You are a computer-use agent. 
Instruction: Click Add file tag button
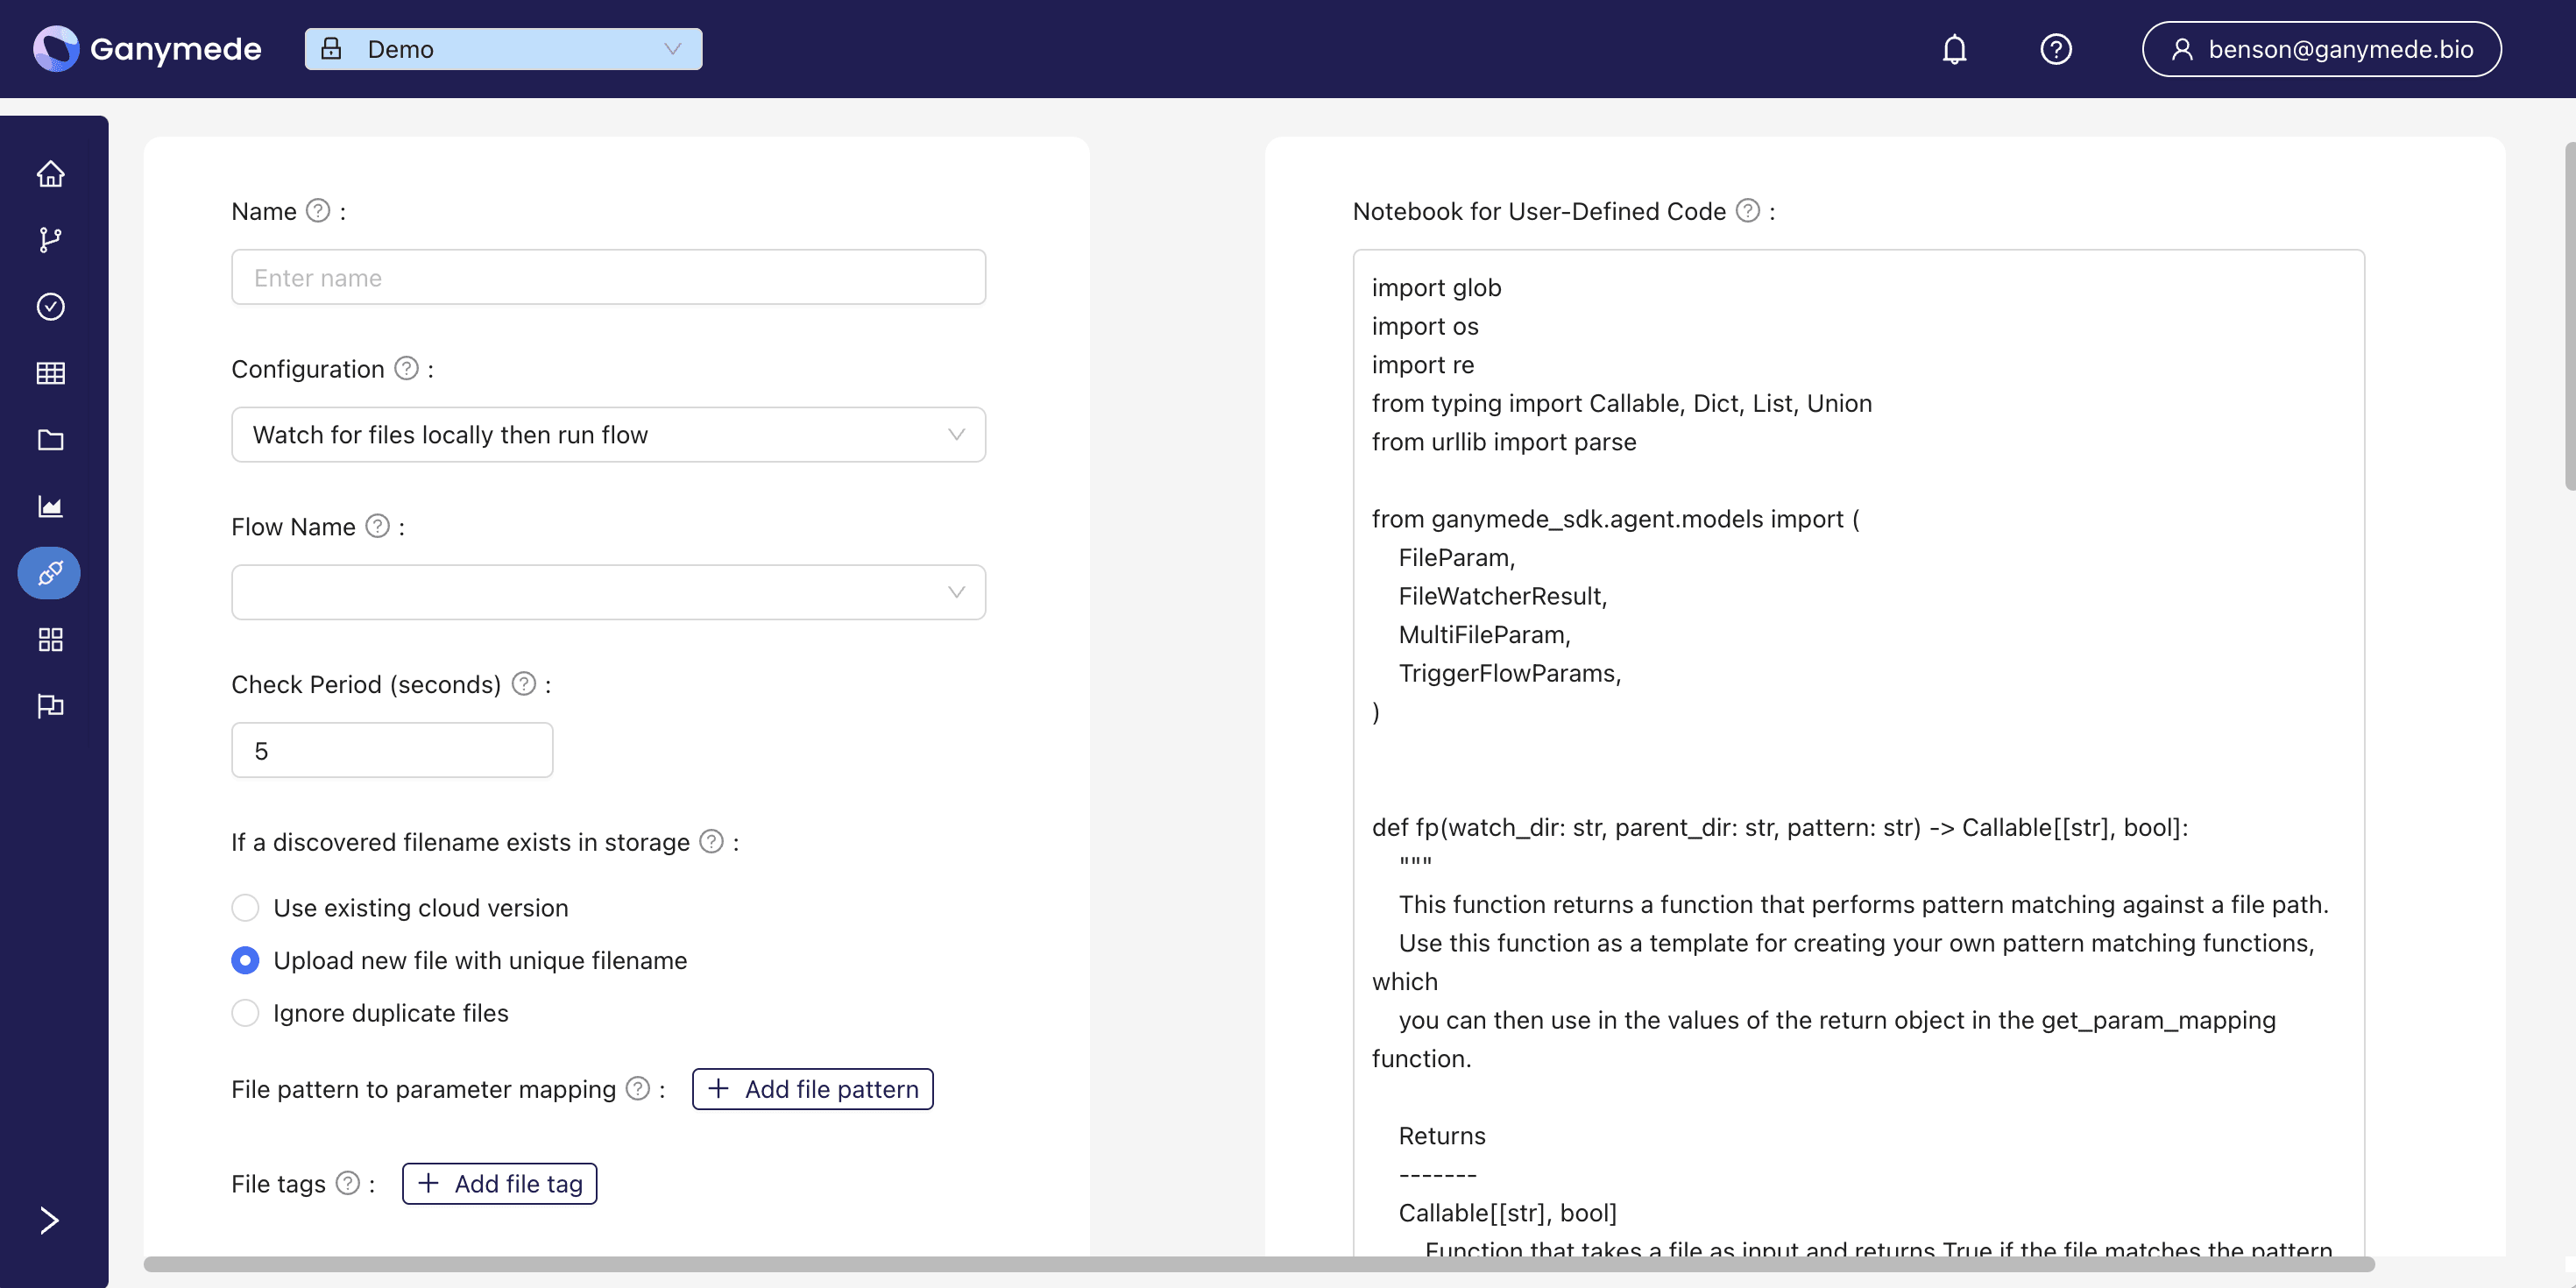coord(499,1183)
